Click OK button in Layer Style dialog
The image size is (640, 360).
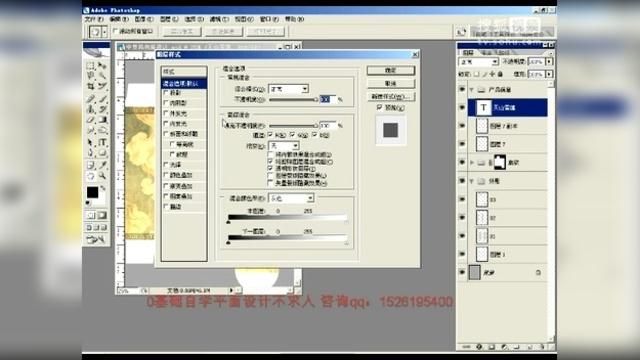point(391,70)
